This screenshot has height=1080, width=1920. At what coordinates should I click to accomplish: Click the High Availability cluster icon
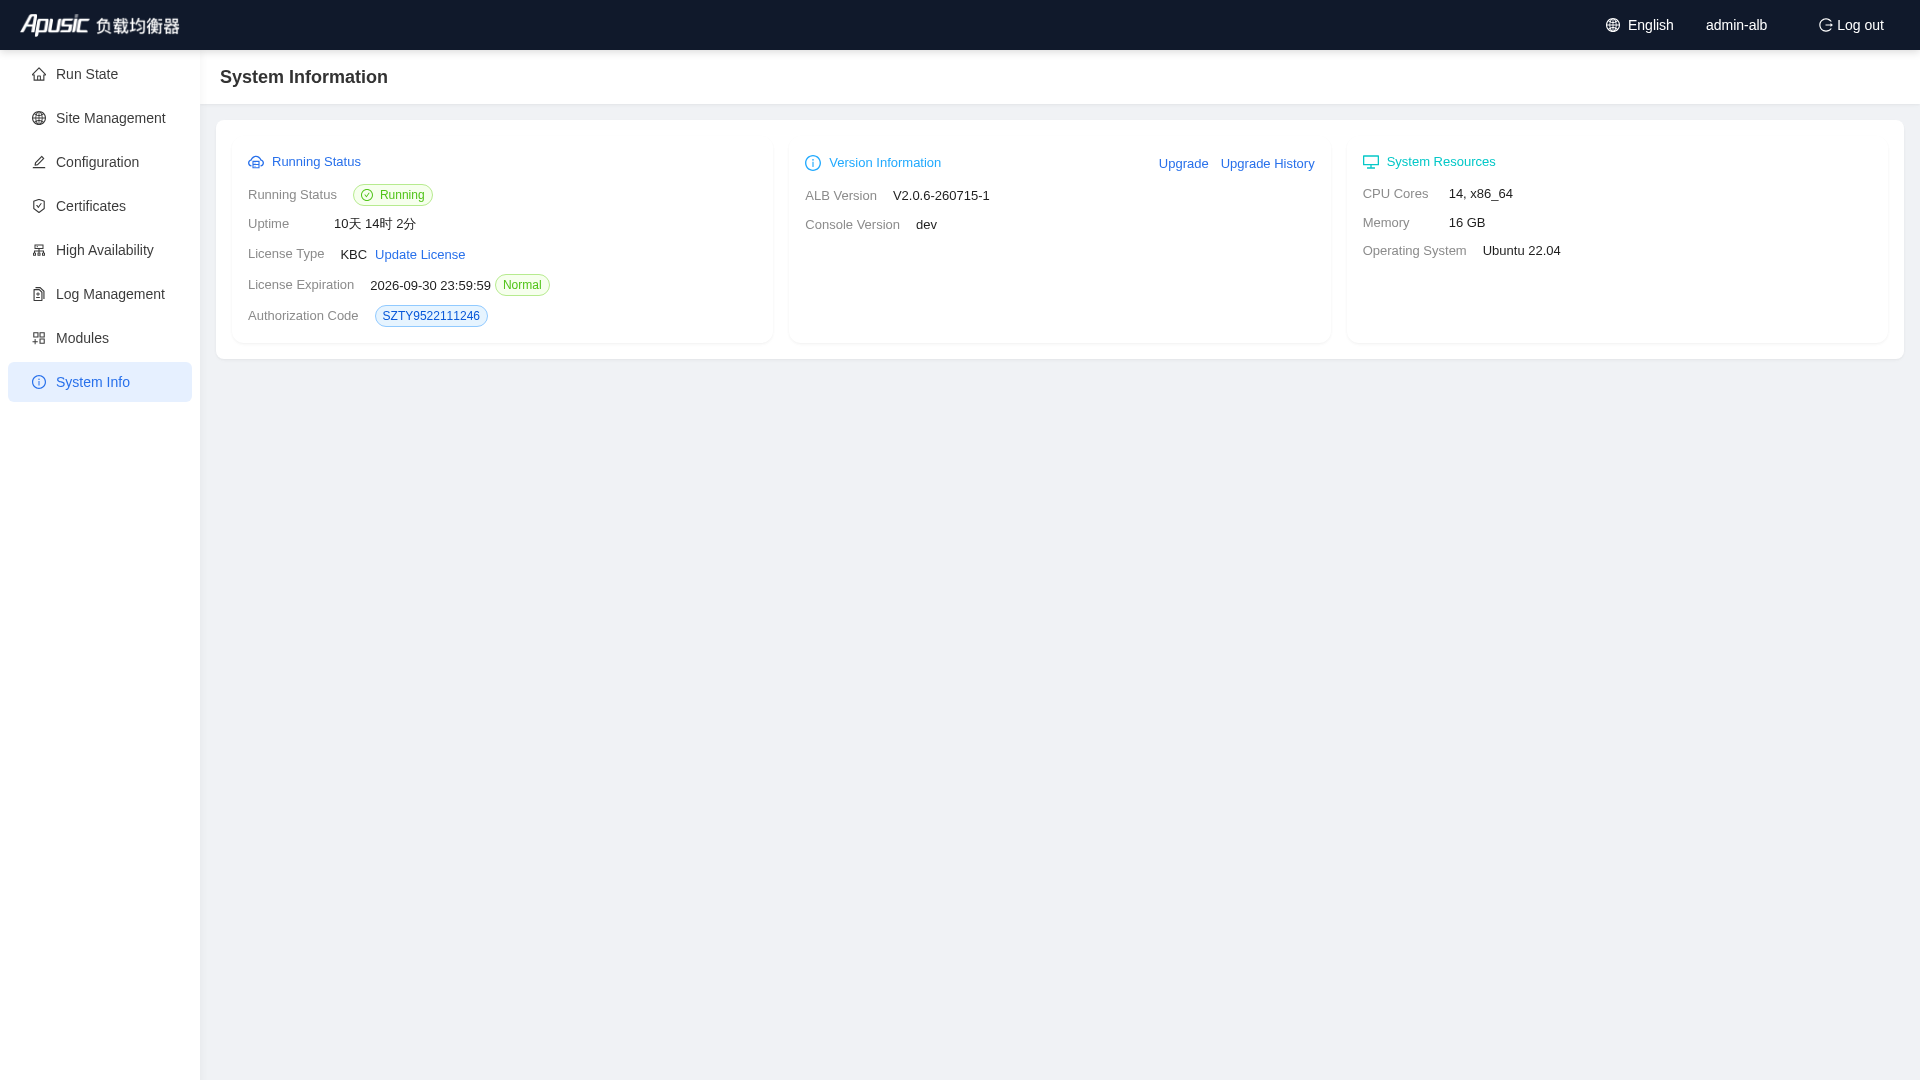pyautogui.click(x=39, y=250)
